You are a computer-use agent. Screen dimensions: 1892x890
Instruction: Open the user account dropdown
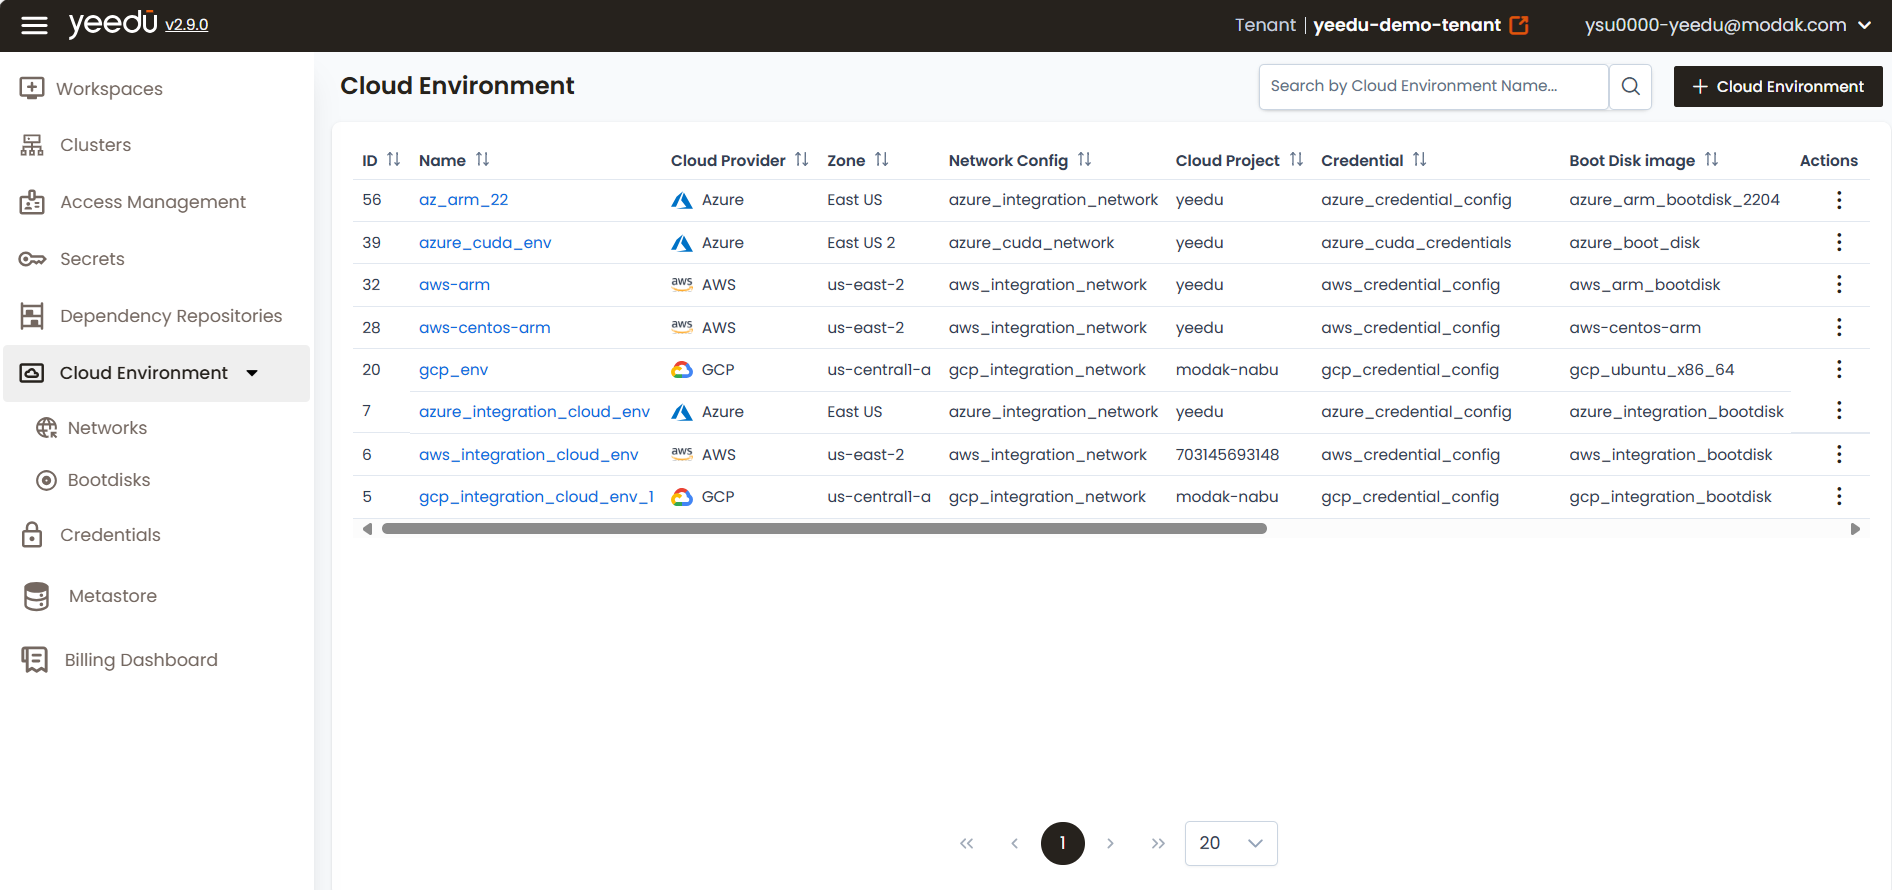coord(1728,25)
